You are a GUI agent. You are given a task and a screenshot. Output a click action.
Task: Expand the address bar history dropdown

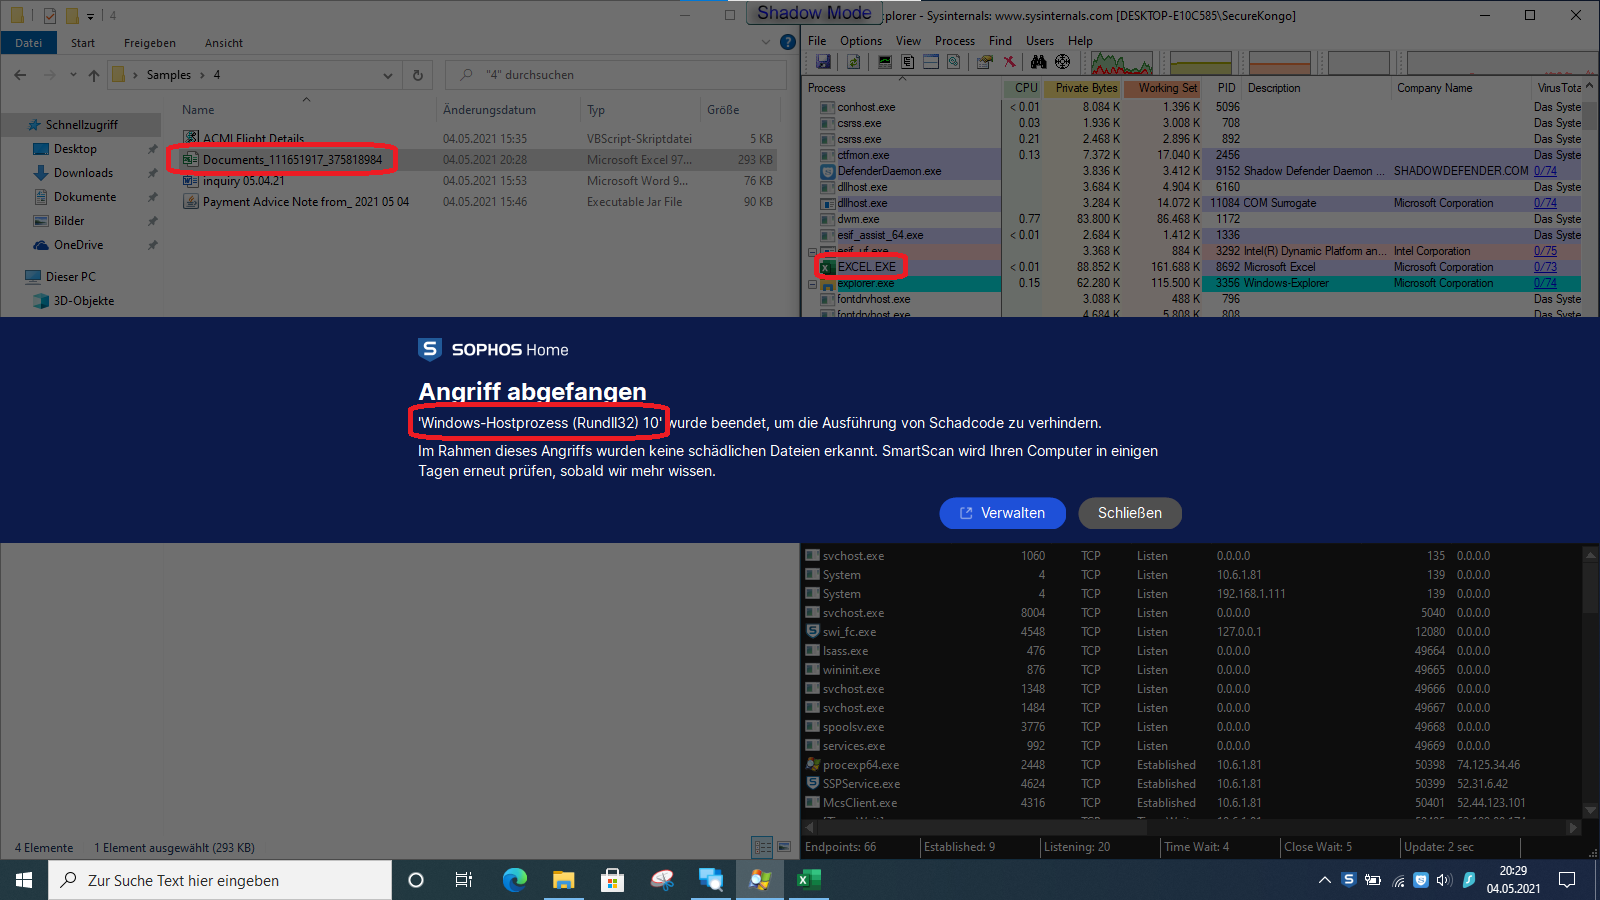coord(388,75)
